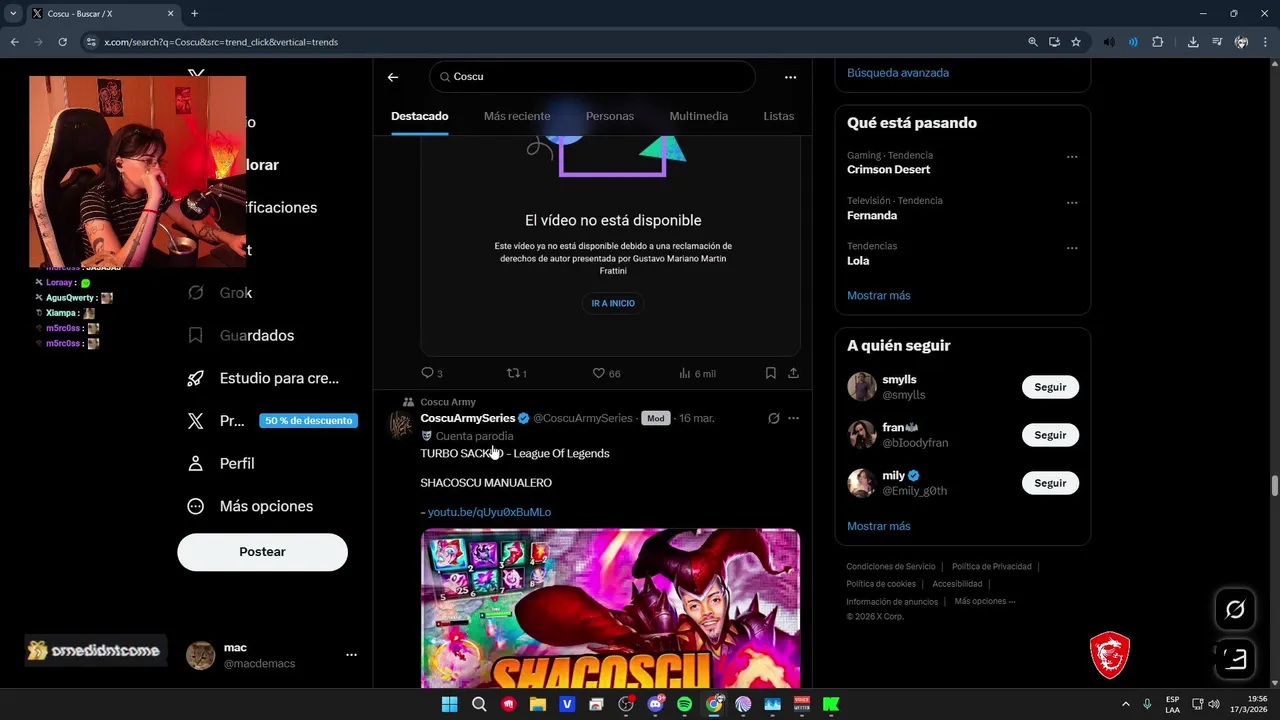Open Perfil in the left sidebar

click(221, 463)
